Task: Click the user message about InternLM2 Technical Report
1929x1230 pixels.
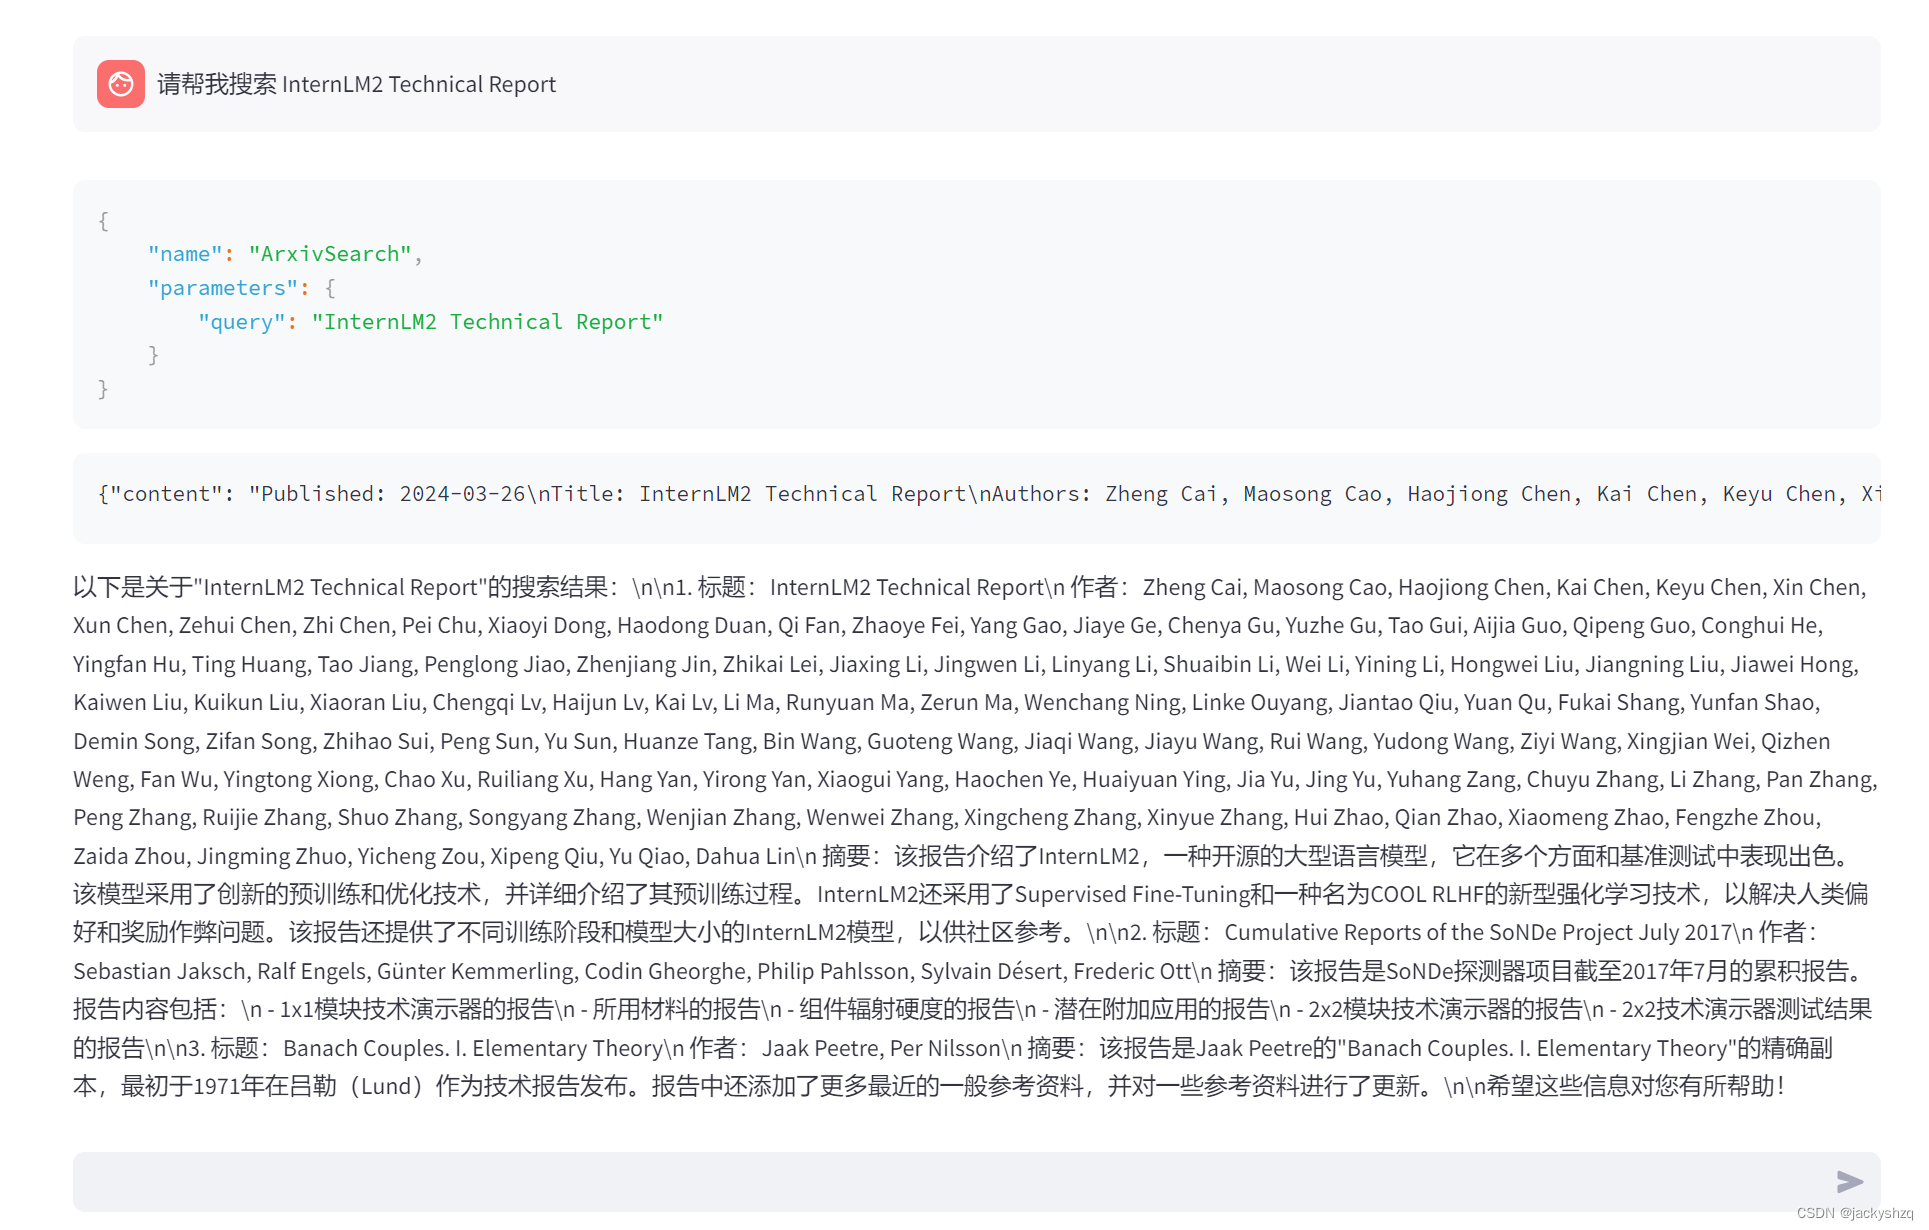Action: [356, 84]
